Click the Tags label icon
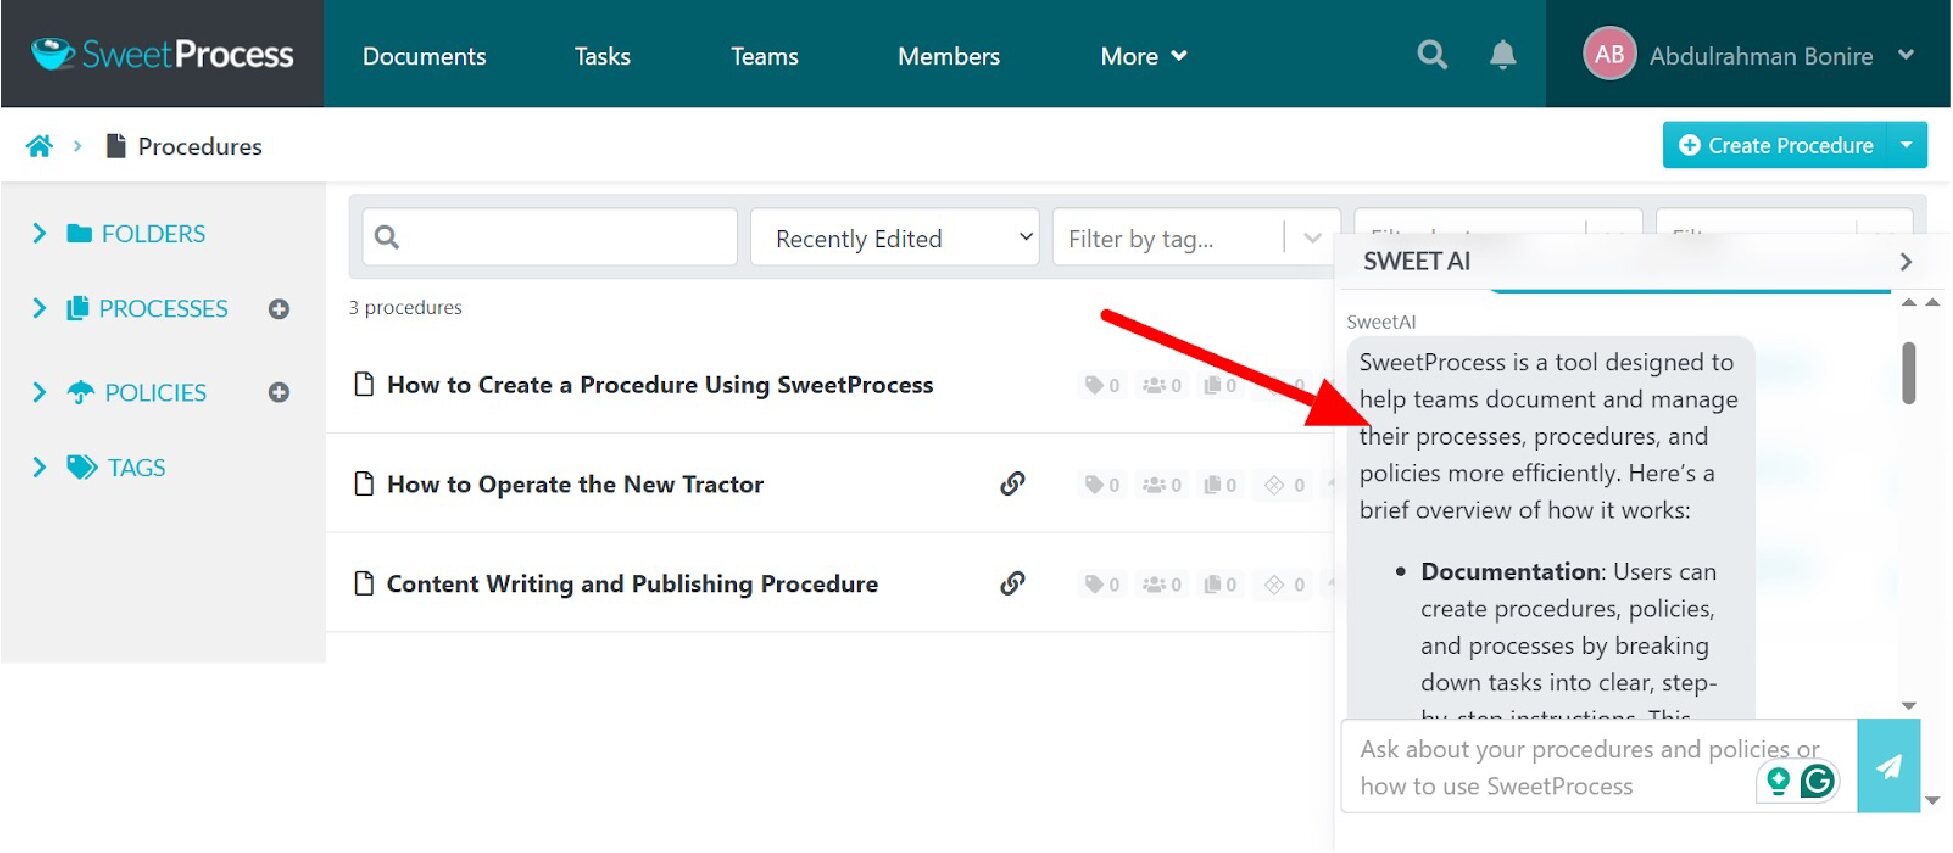The image size is (1953, 853). 81,467
